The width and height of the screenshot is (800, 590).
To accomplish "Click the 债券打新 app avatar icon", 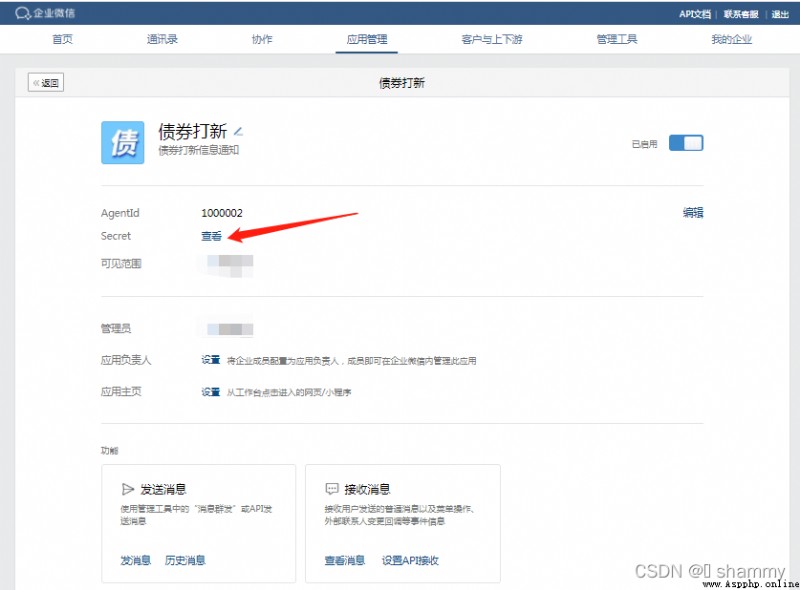I will (122, 142).
